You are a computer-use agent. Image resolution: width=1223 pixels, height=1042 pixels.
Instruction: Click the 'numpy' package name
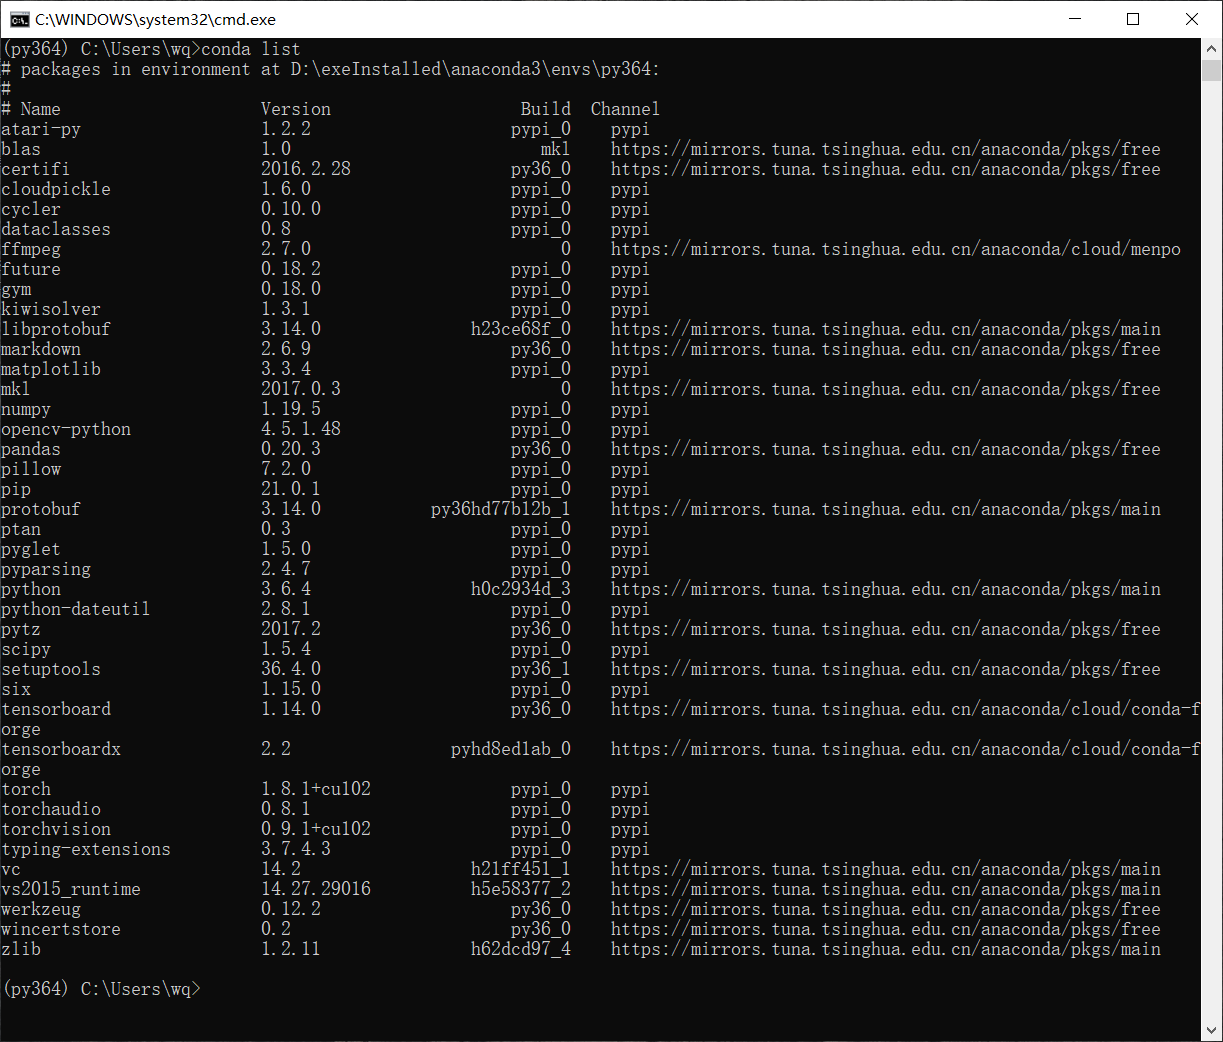[x=26, y=409]
